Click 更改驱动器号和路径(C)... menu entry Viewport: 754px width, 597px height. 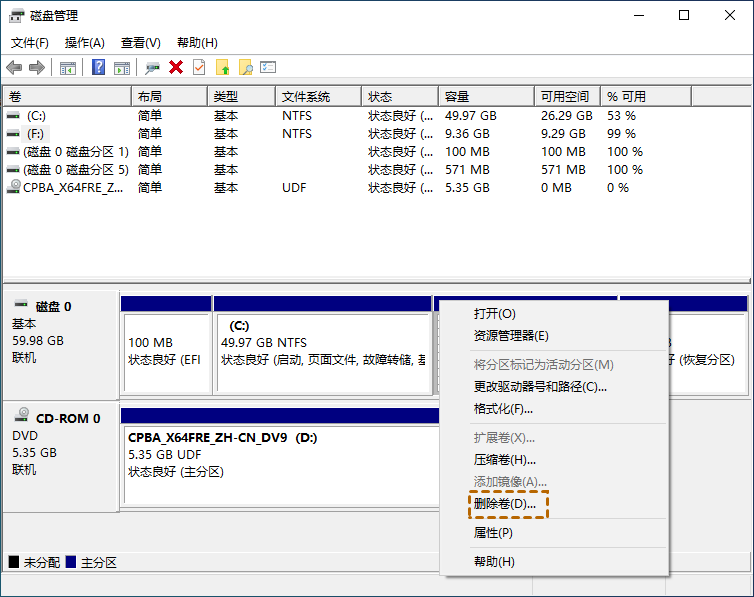540,386
